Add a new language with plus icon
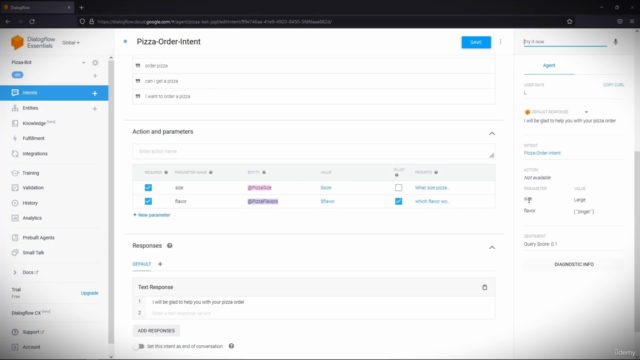The width and height of the screenshot is (640, 360). point(95,76)
